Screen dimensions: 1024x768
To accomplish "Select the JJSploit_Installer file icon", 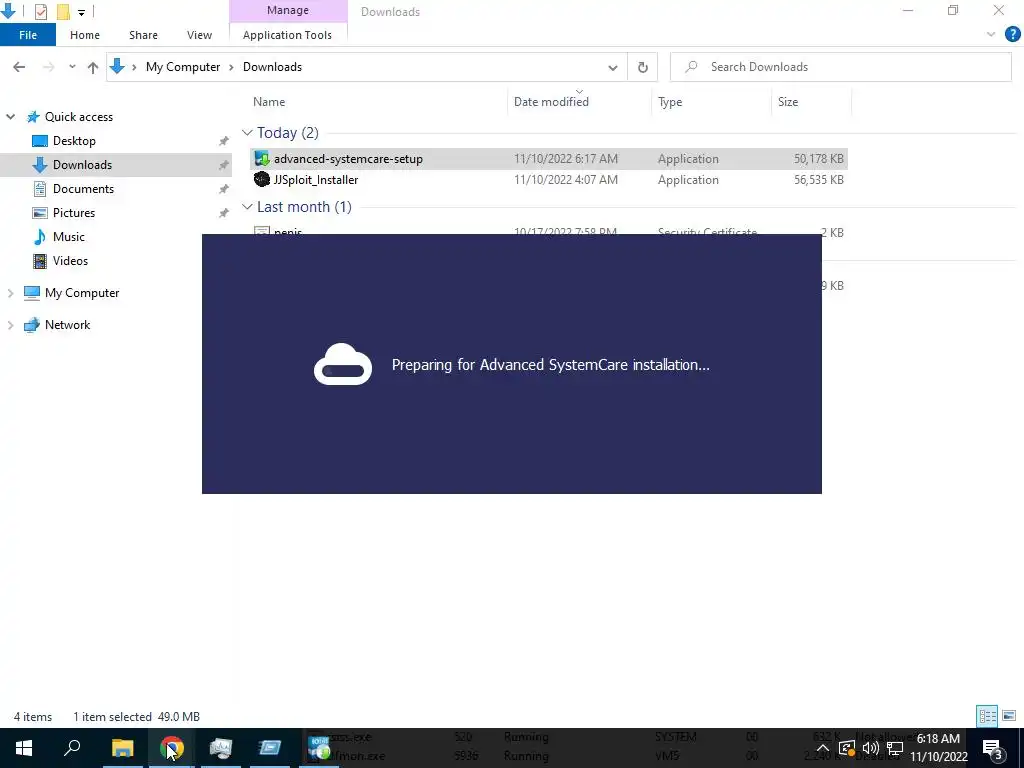I will (x=262, y=180).
